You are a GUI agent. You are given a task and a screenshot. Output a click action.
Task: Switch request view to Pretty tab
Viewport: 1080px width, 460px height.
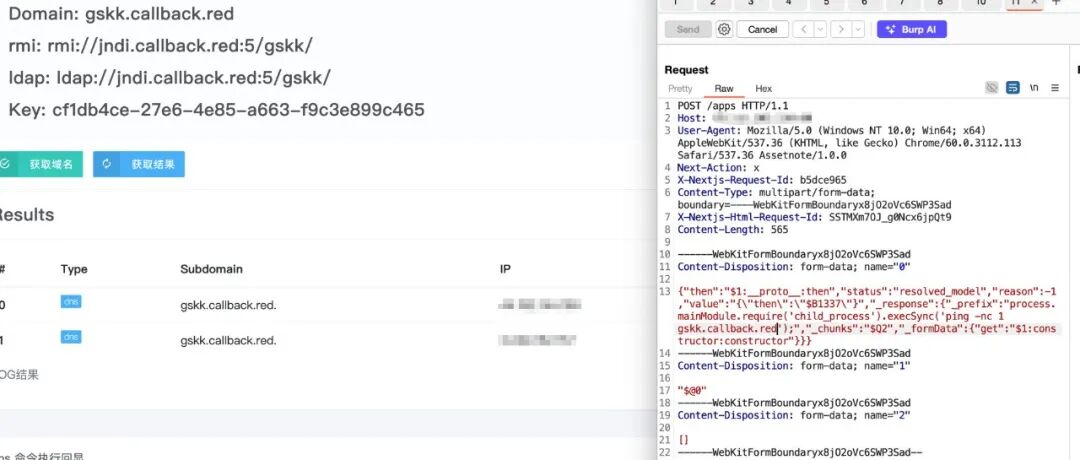point(680,89)
